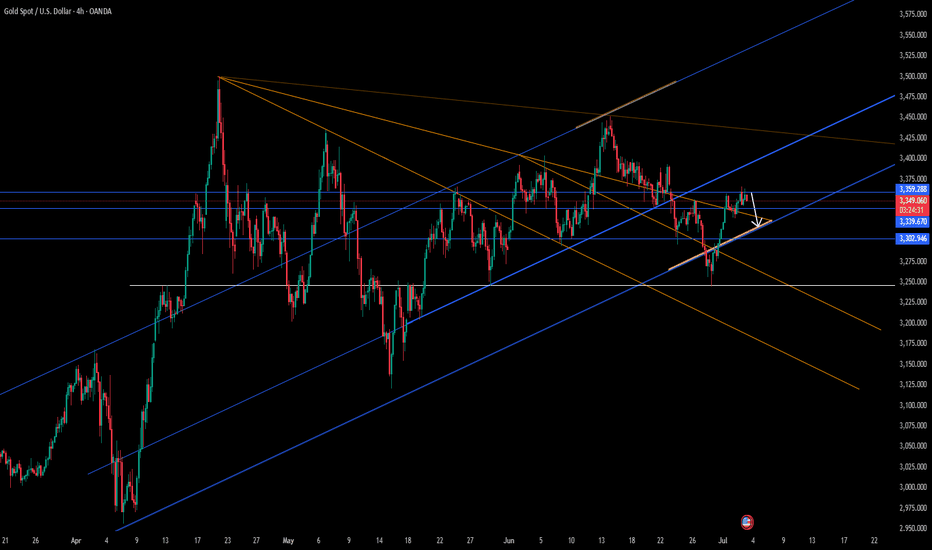This screenshot has height=550, width=932.
Task: Select the blue 3,359.288 price label
Action: (913, 190)
